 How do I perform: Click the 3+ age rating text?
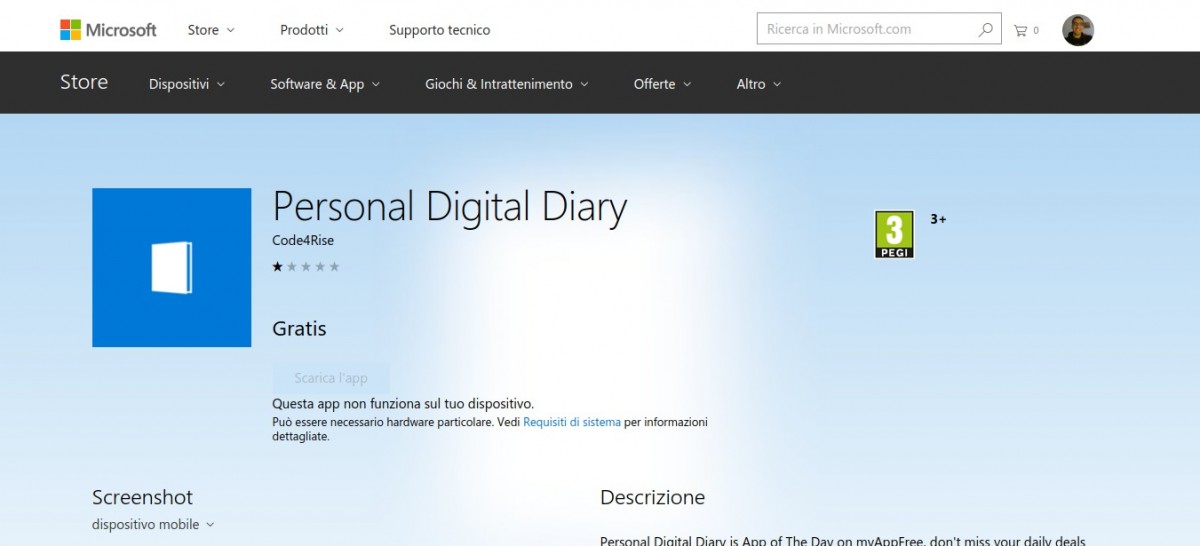938,218
